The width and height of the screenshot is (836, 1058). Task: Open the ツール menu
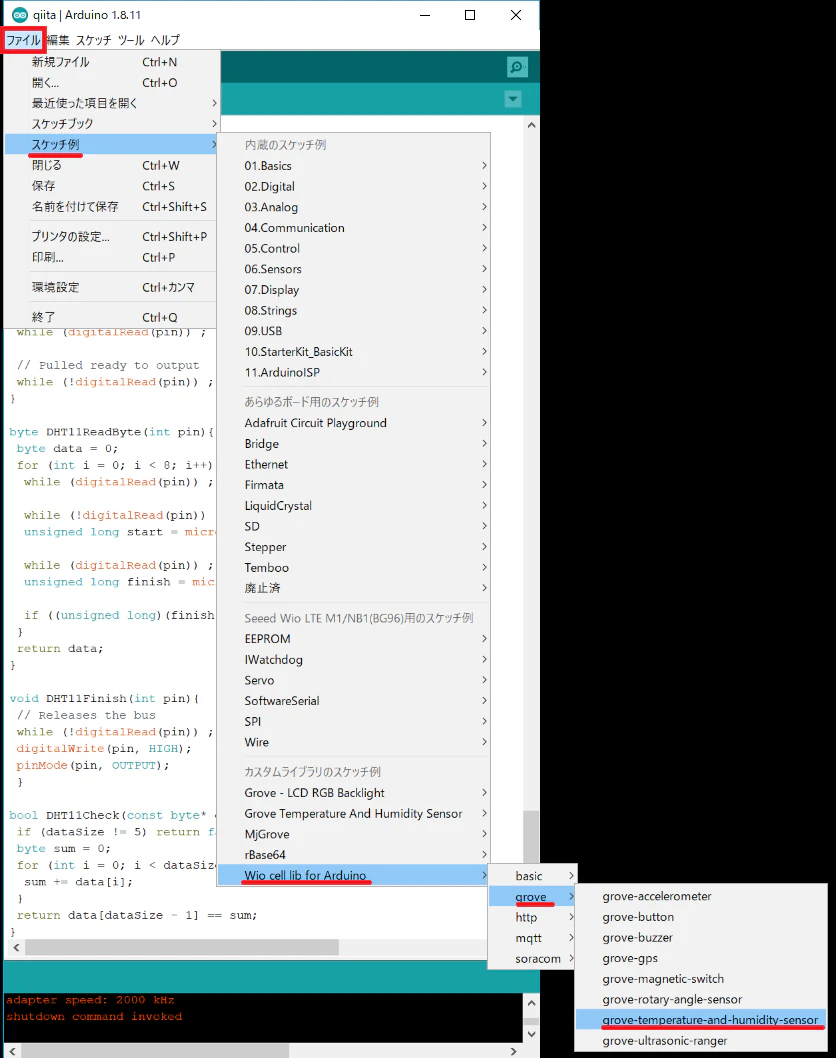(x=131, y=40)
